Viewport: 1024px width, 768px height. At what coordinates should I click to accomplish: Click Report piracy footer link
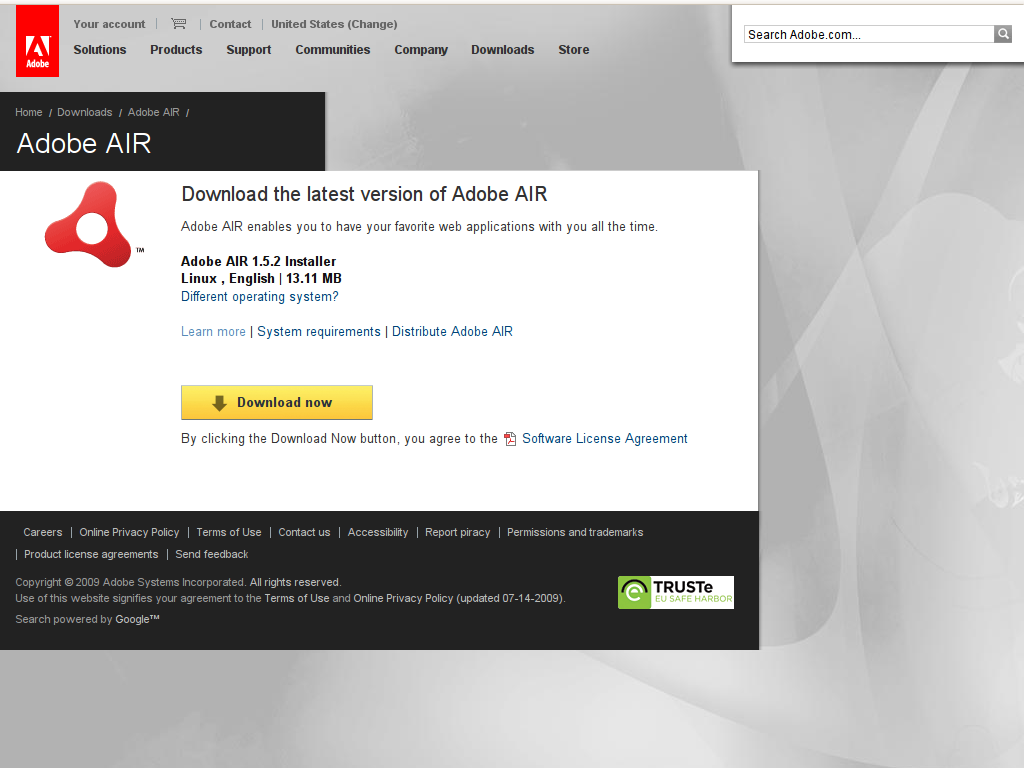click(x=458, y=532)
